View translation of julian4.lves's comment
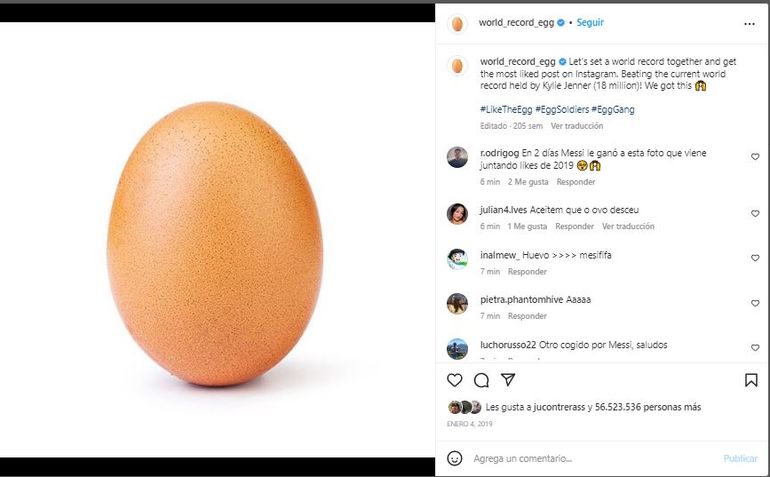 tap(628, 227)
